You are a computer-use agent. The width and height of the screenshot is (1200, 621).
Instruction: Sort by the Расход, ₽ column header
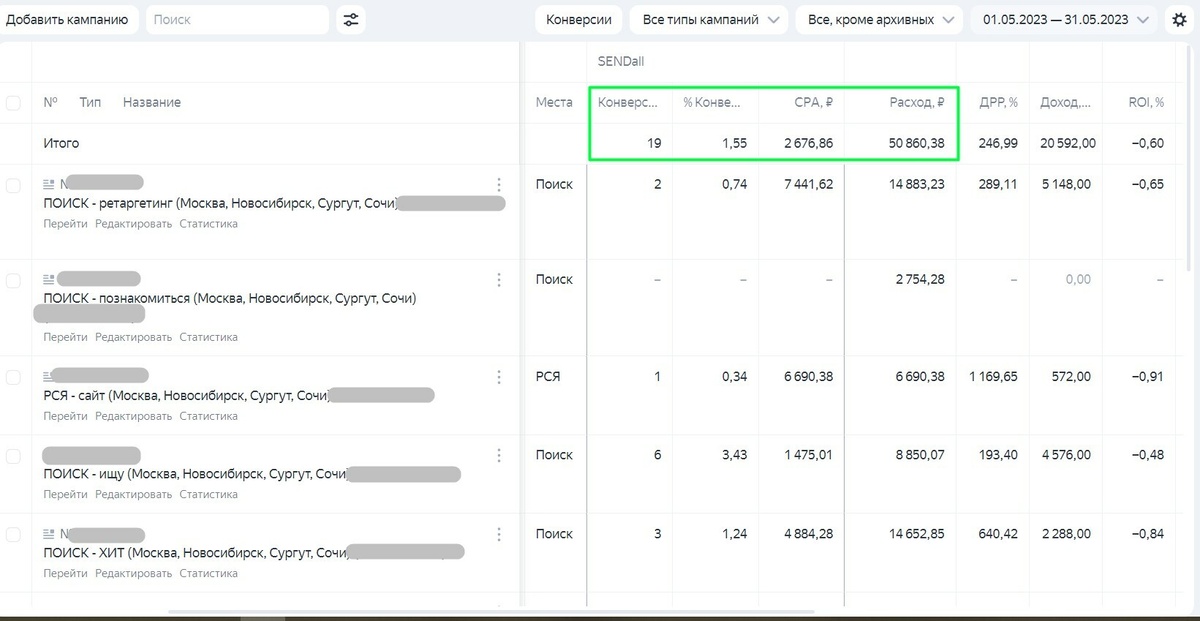click(x=916, y=102)
